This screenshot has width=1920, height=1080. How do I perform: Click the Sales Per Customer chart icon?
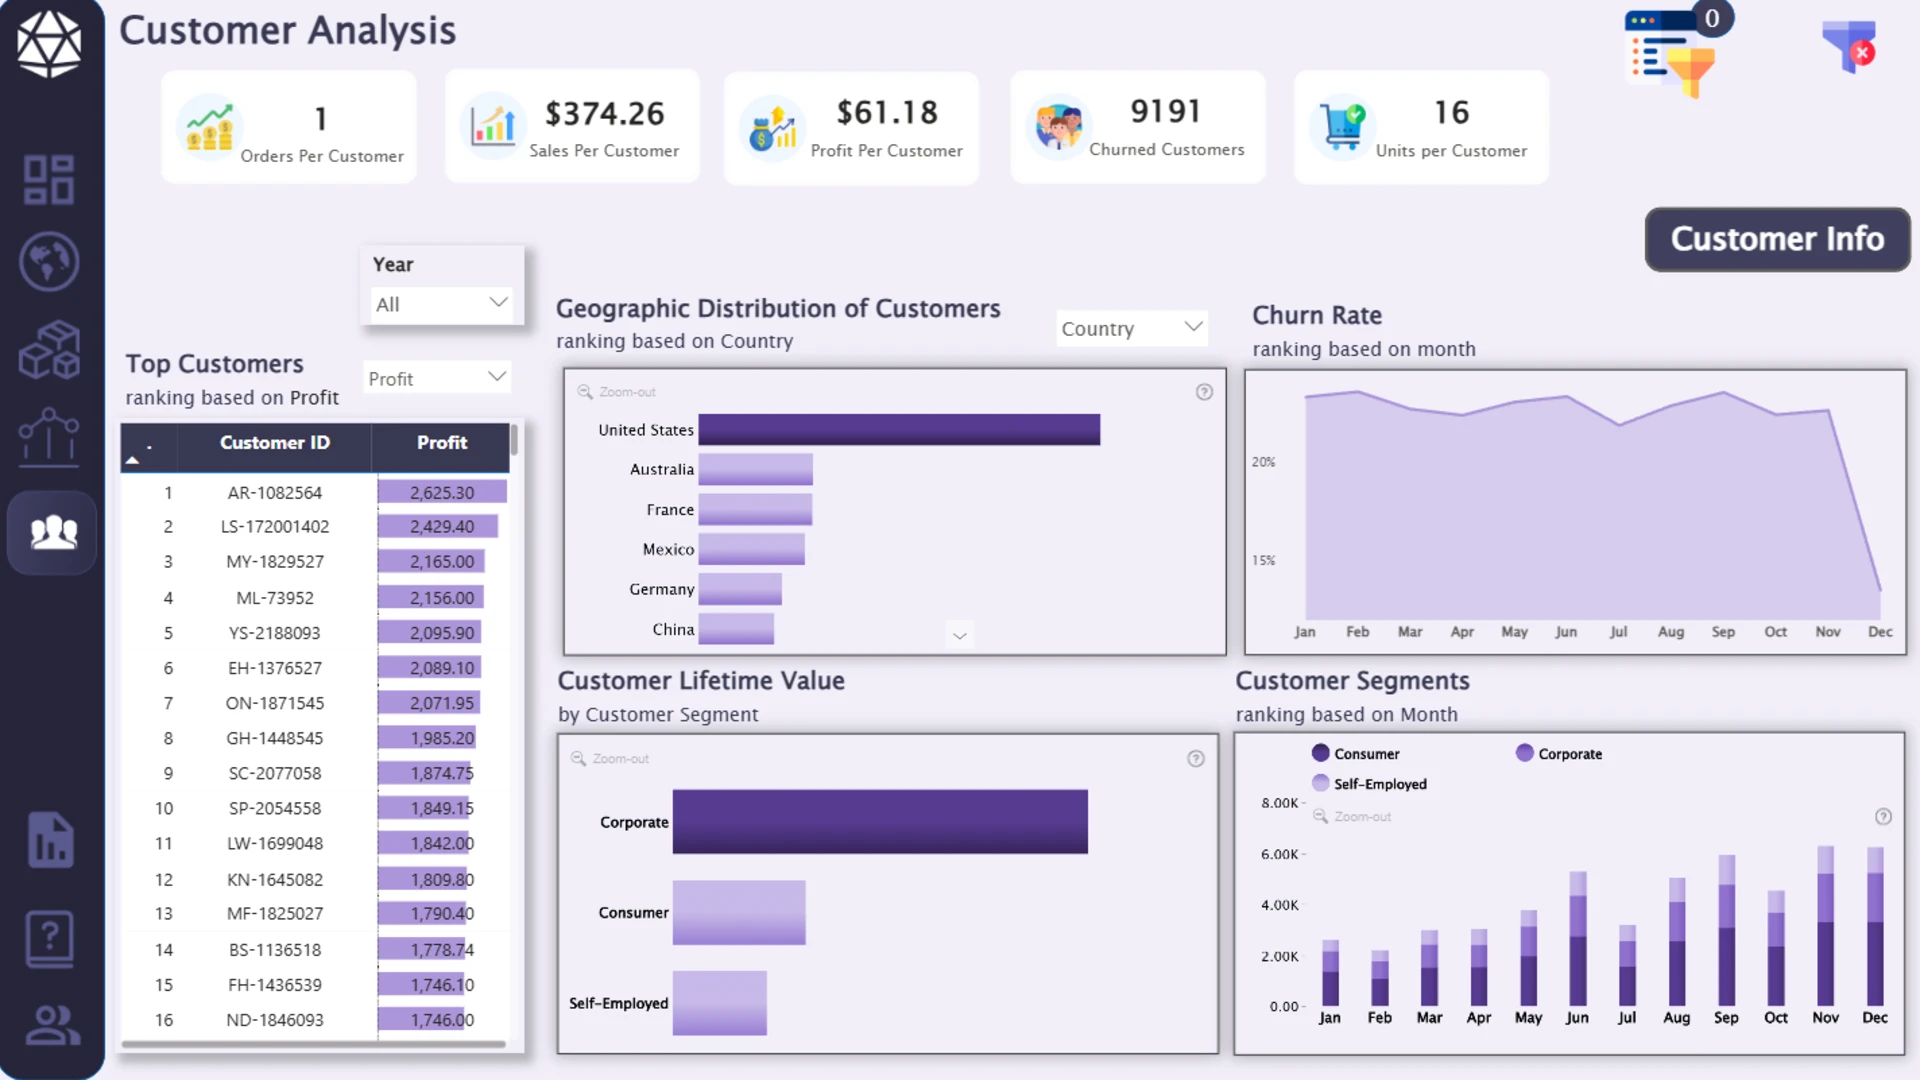[493, 126]
